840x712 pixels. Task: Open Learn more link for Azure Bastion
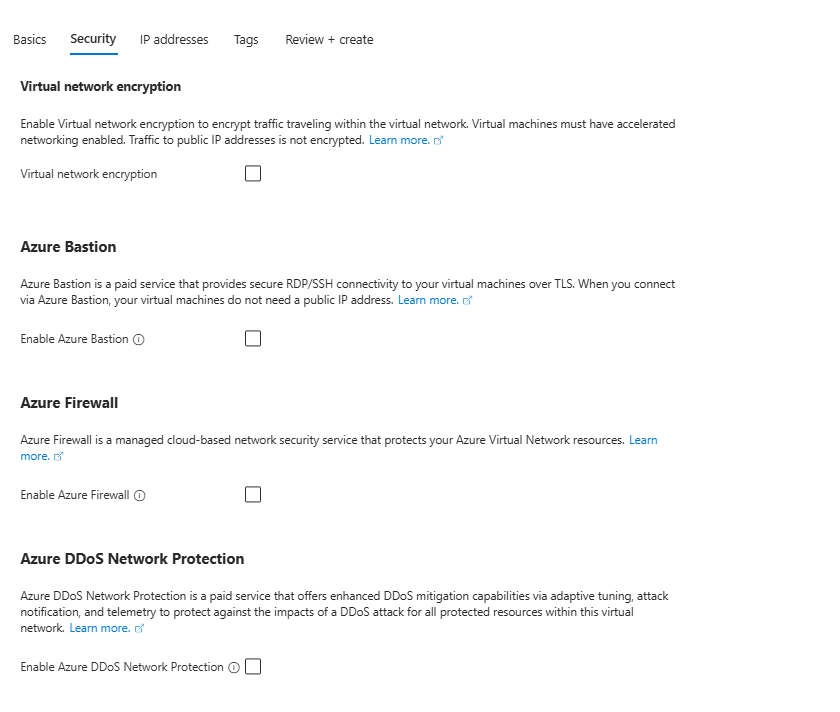(x=428, y=300)
